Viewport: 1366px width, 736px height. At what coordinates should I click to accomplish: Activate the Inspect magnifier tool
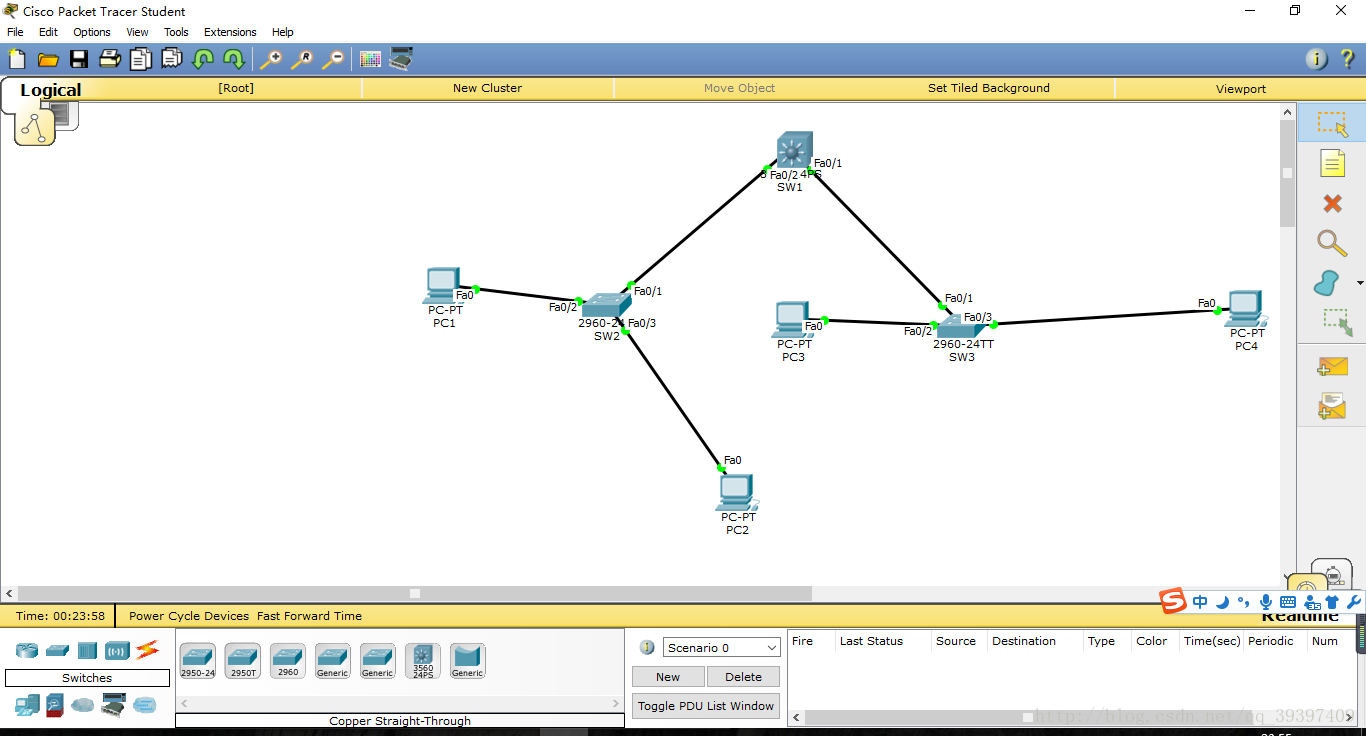click(1331, 243)
